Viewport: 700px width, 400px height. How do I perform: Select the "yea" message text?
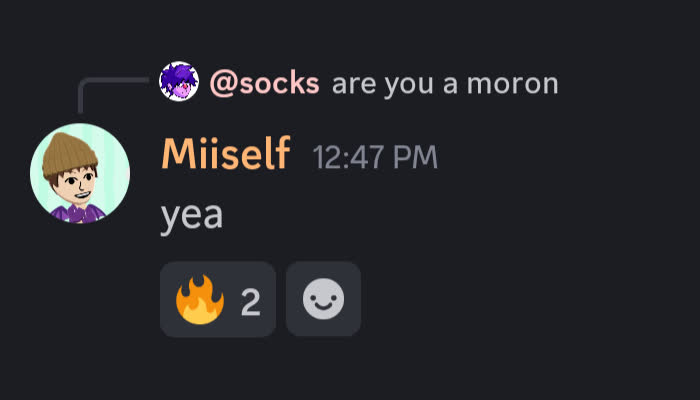pos(192,216)
